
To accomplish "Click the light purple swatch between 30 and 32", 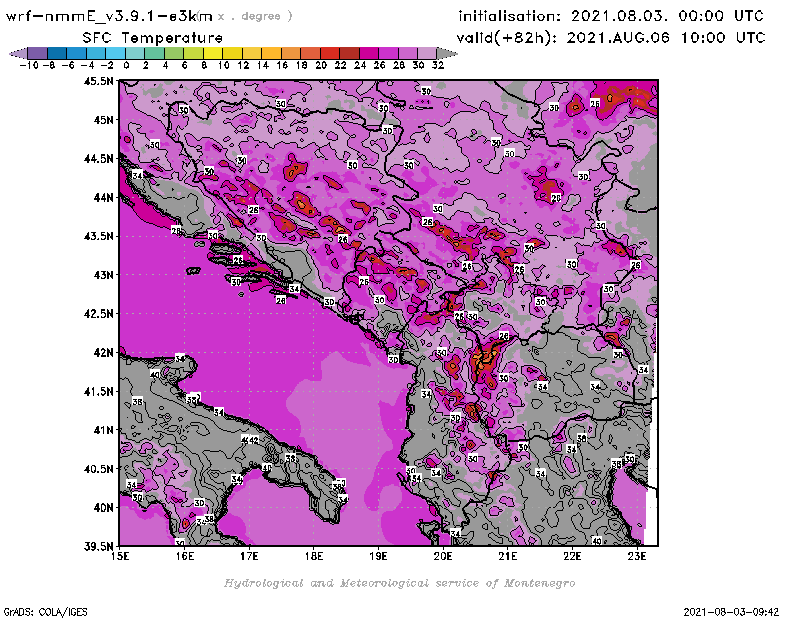I will coord(428,53).
